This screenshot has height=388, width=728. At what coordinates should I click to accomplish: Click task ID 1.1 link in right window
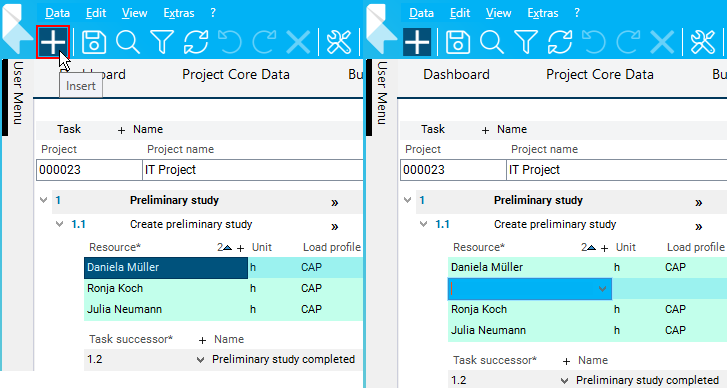442,225
